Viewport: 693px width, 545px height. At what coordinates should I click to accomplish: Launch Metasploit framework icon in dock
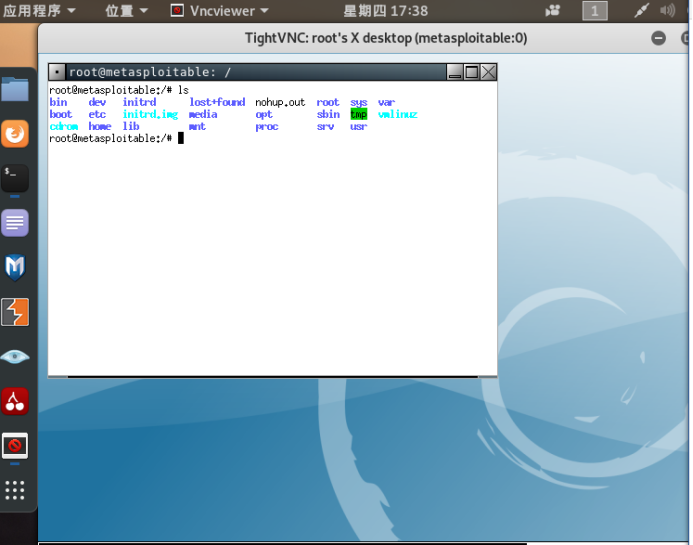coord(15,267)
